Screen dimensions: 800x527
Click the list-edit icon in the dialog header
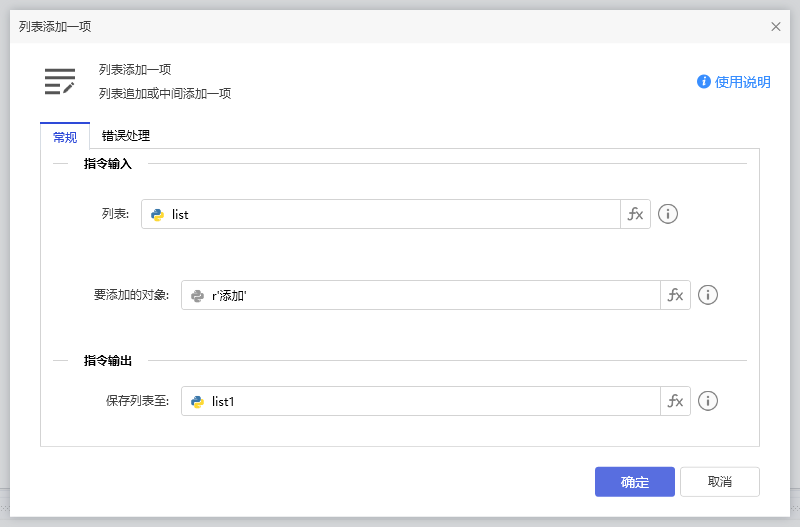tap(60, 82)
